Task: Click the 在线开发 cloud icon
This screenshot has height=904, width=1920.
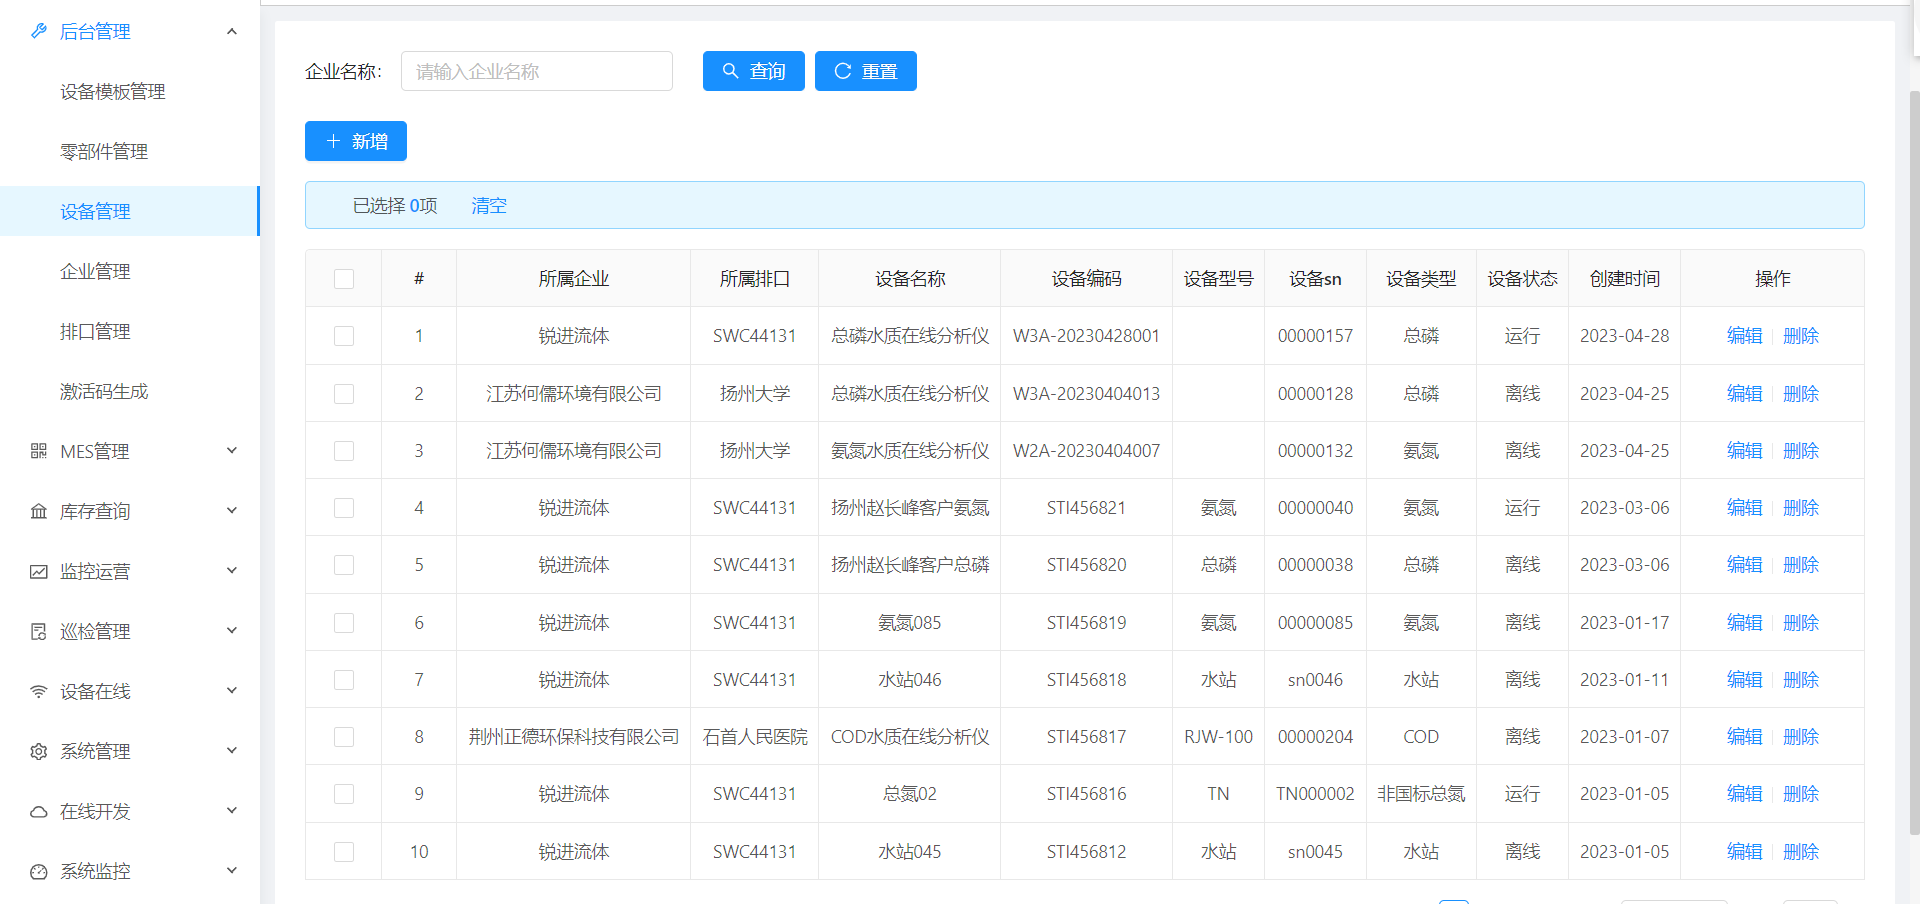Action: [39, 811]
